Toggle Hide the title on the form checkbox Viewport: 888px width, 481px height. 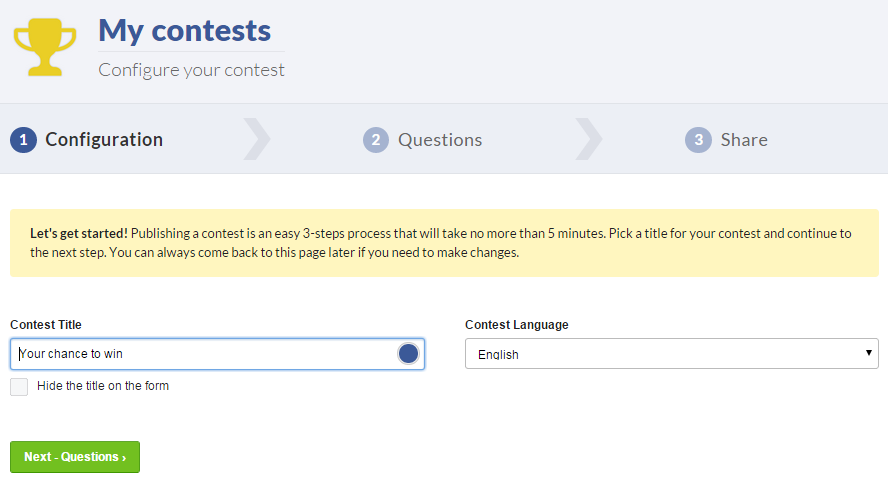point(19,387)
